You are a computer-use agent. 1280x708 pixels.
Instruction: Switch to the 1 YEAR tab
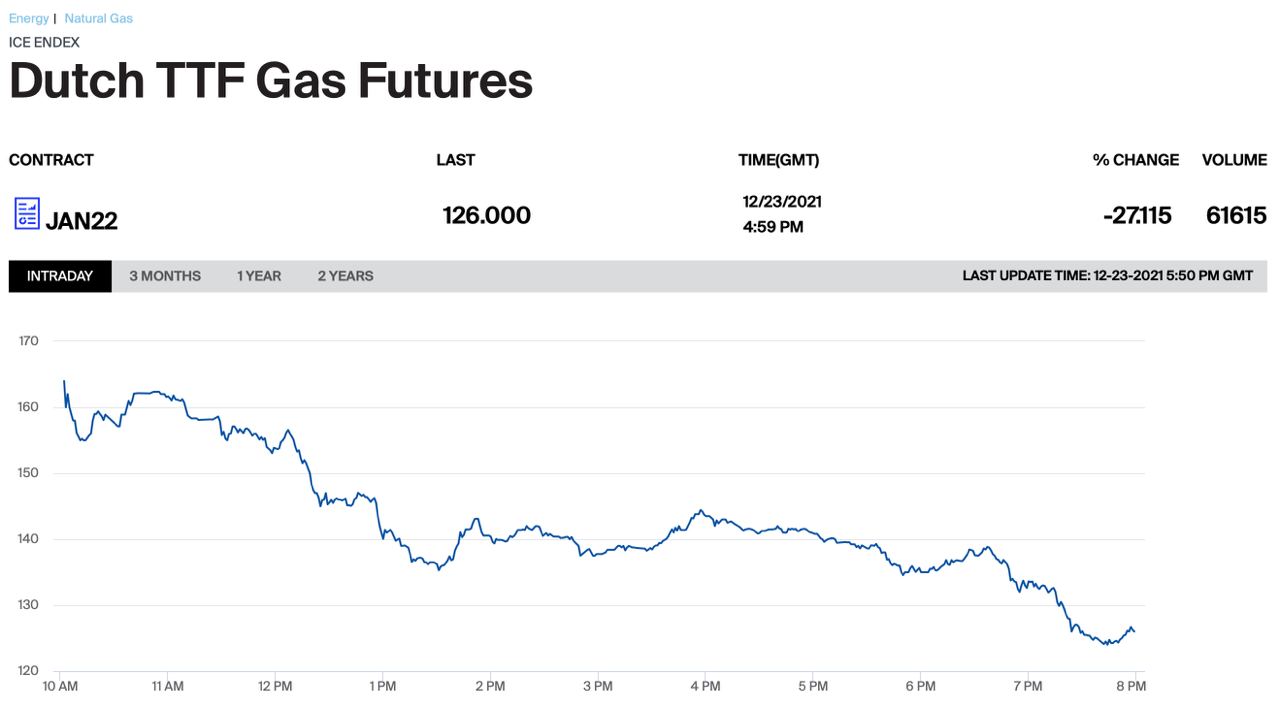click(x=259, y=276)
